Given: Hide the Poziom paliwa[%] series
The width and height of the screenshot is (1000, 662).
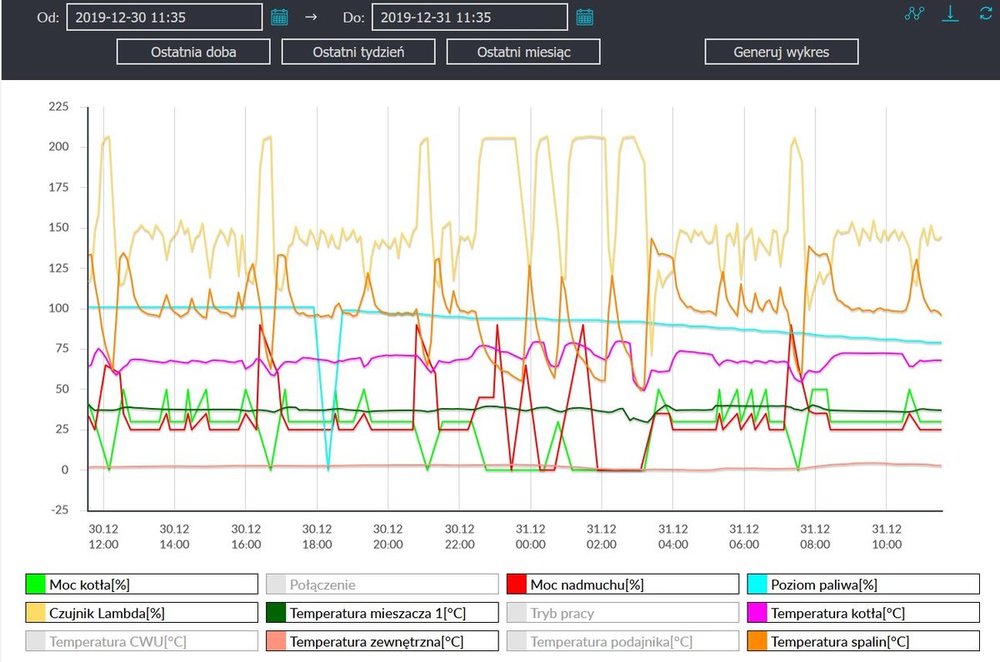Looking at the screenshot, I should coord(860,584).
